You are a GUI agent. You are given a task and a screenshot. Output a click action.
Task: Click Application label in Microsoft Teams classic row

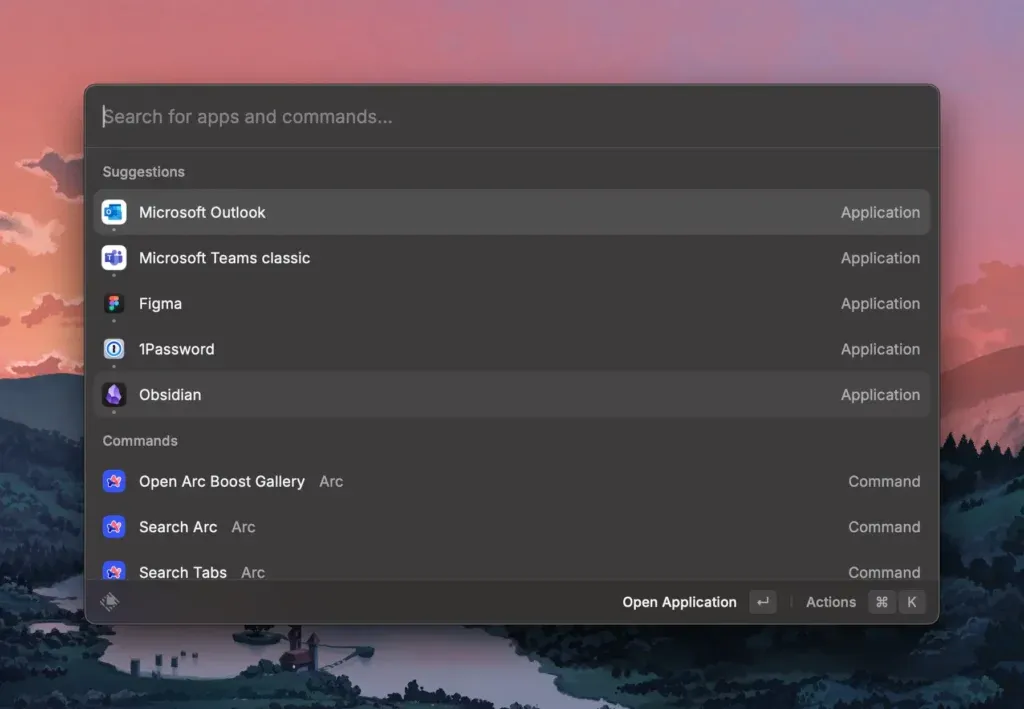(880, 258)
